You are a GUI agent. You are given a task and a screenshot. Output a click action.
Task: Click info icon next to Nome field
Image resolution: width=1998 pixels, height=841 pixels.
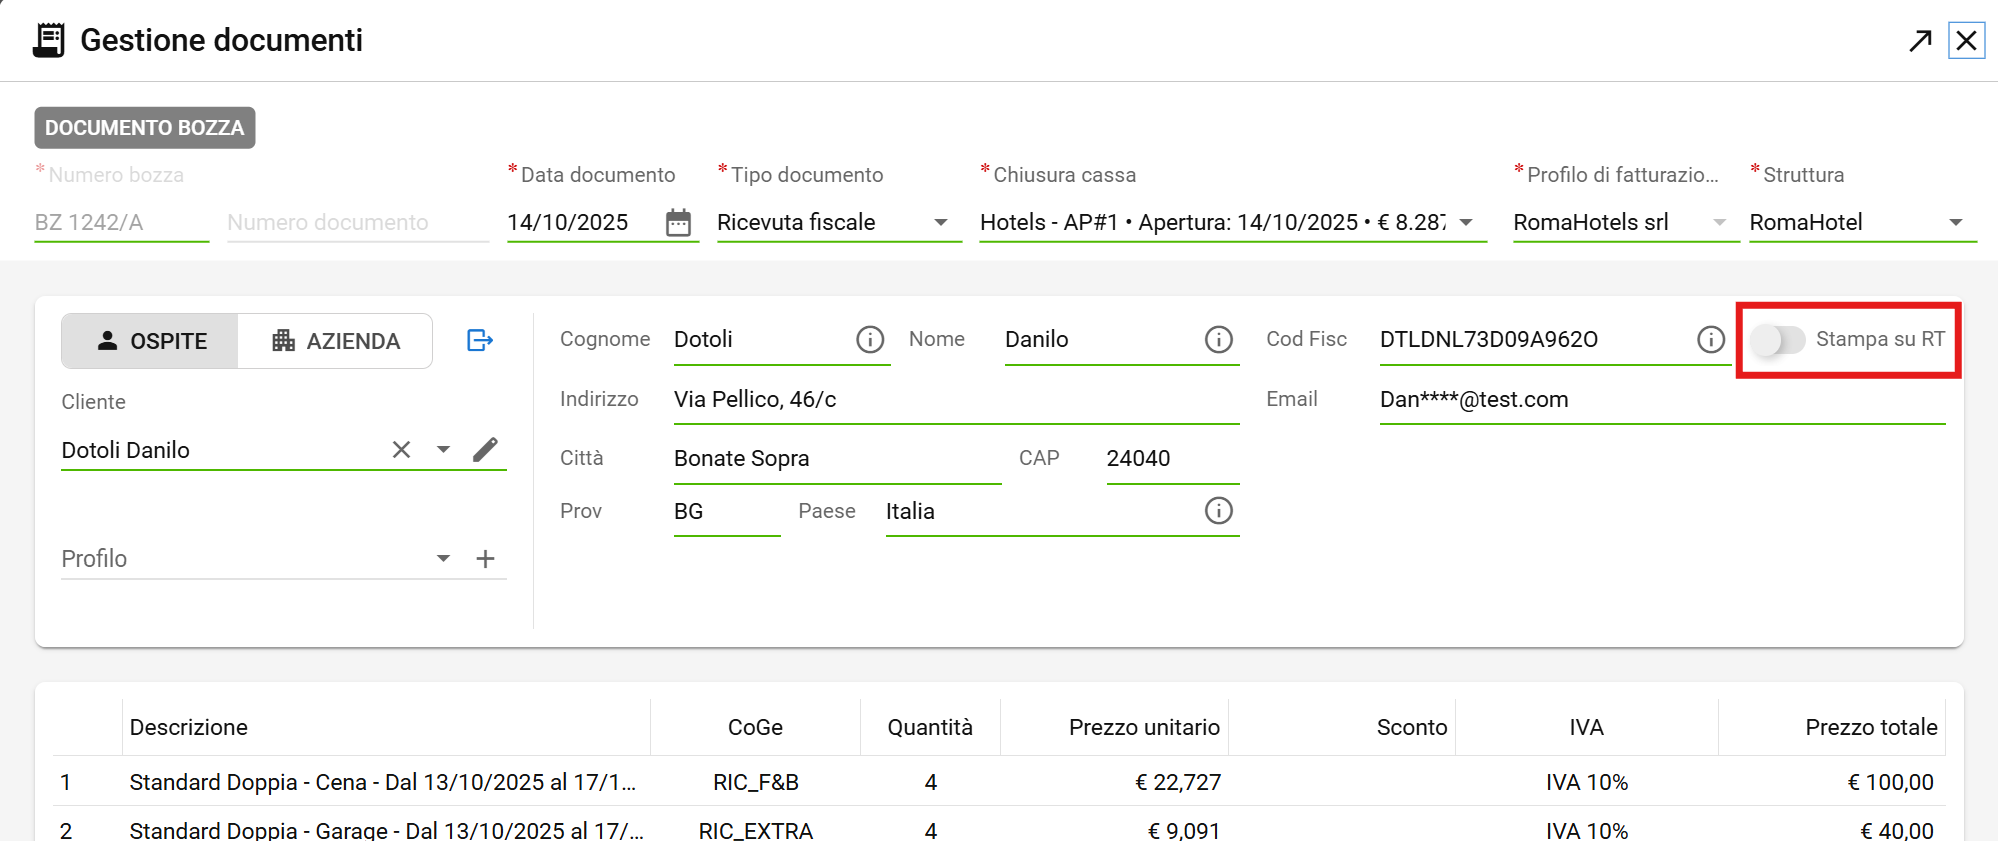click(x=1218, y=340)
